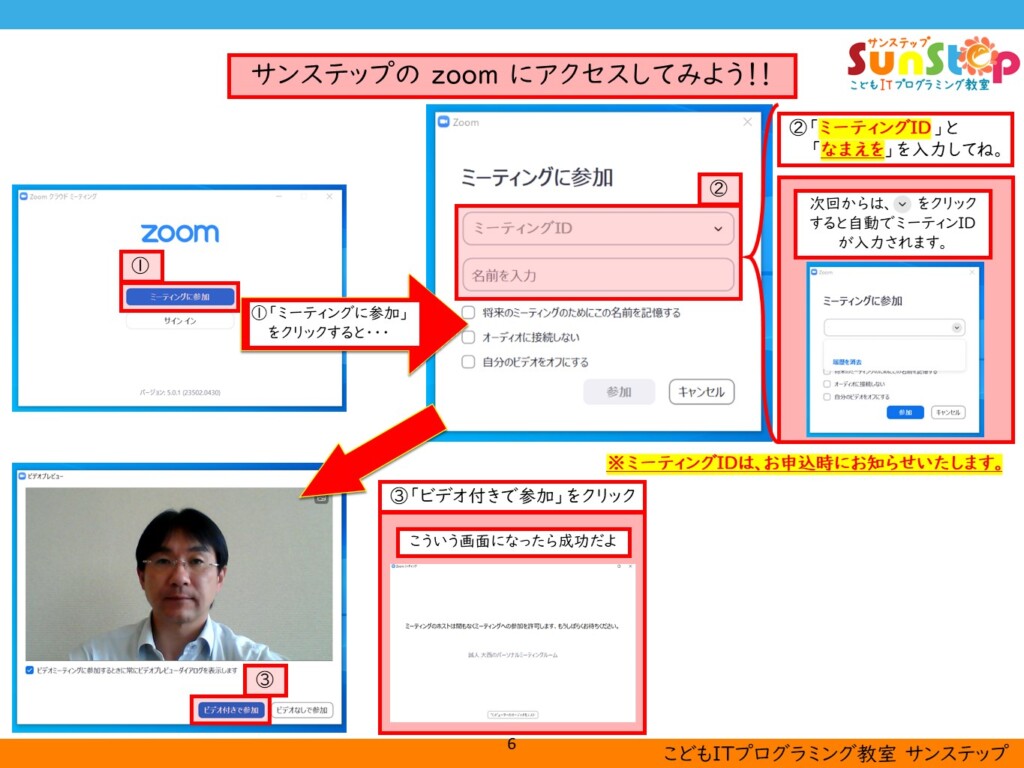Click Zoom icon in large join dialog title
The image size is (1024, 768).
pyautogui.click(x=444, y=122)
